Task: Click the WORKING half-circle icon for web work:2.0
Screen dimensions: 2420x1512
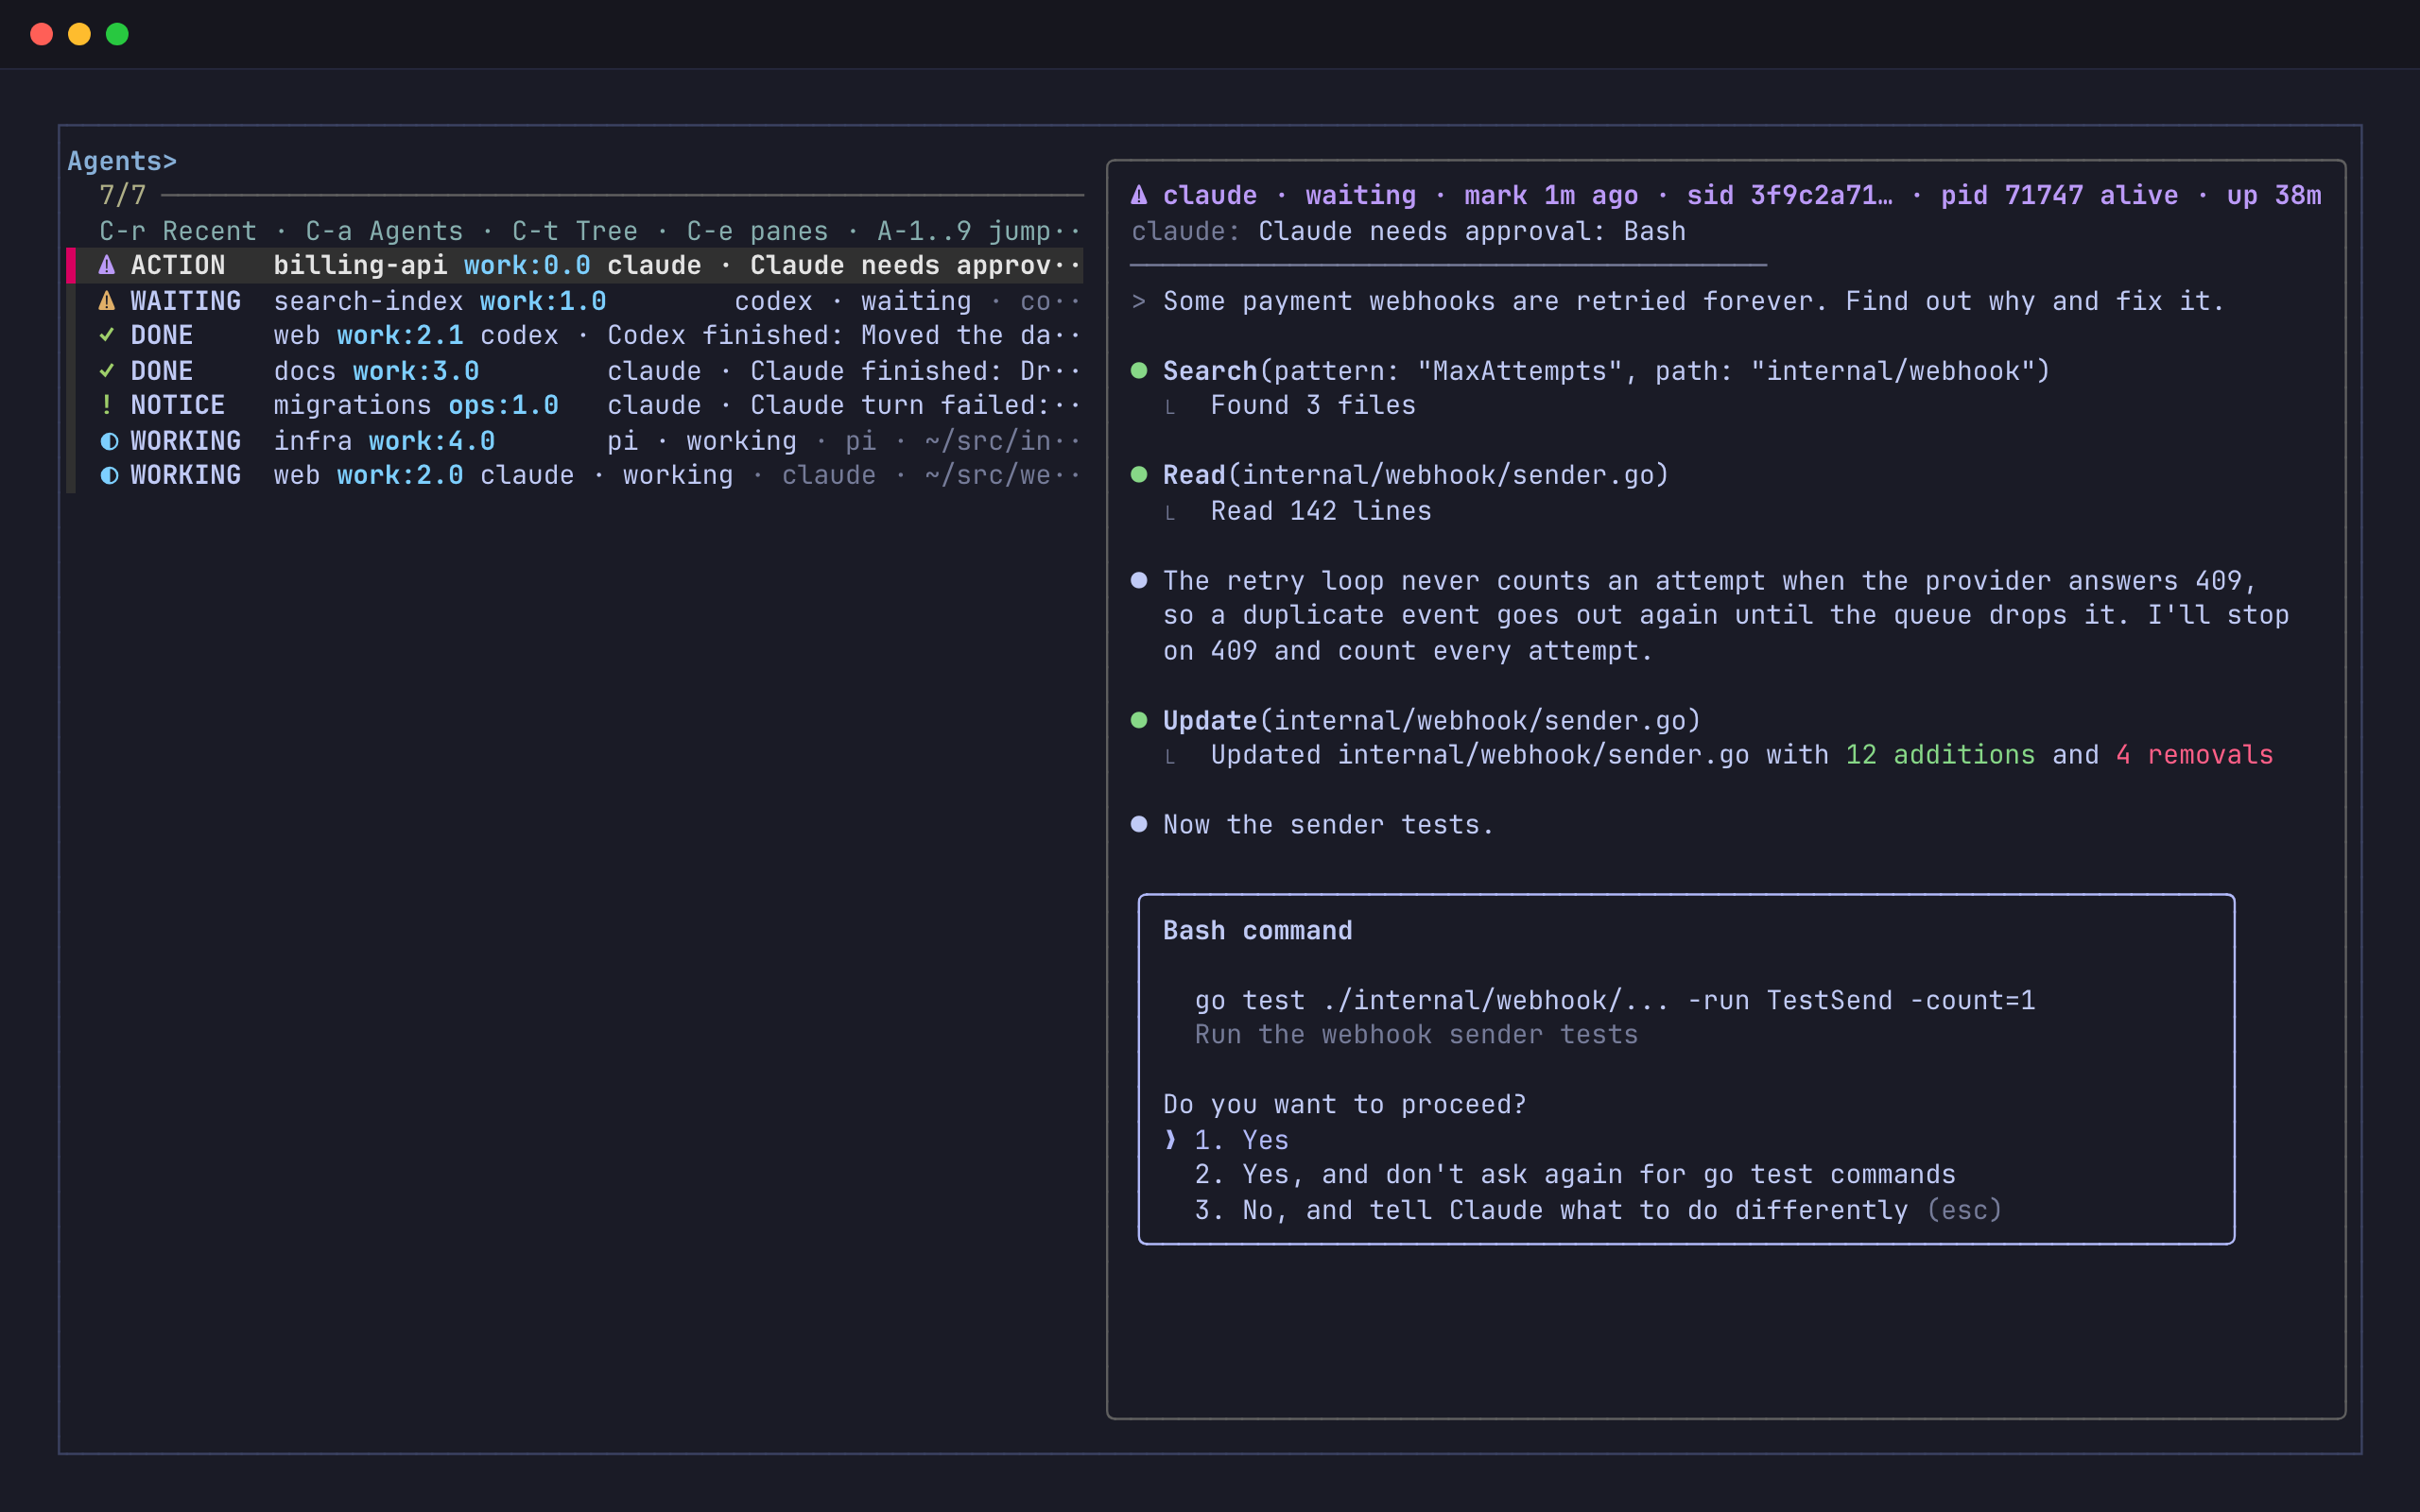Action: 109,475
